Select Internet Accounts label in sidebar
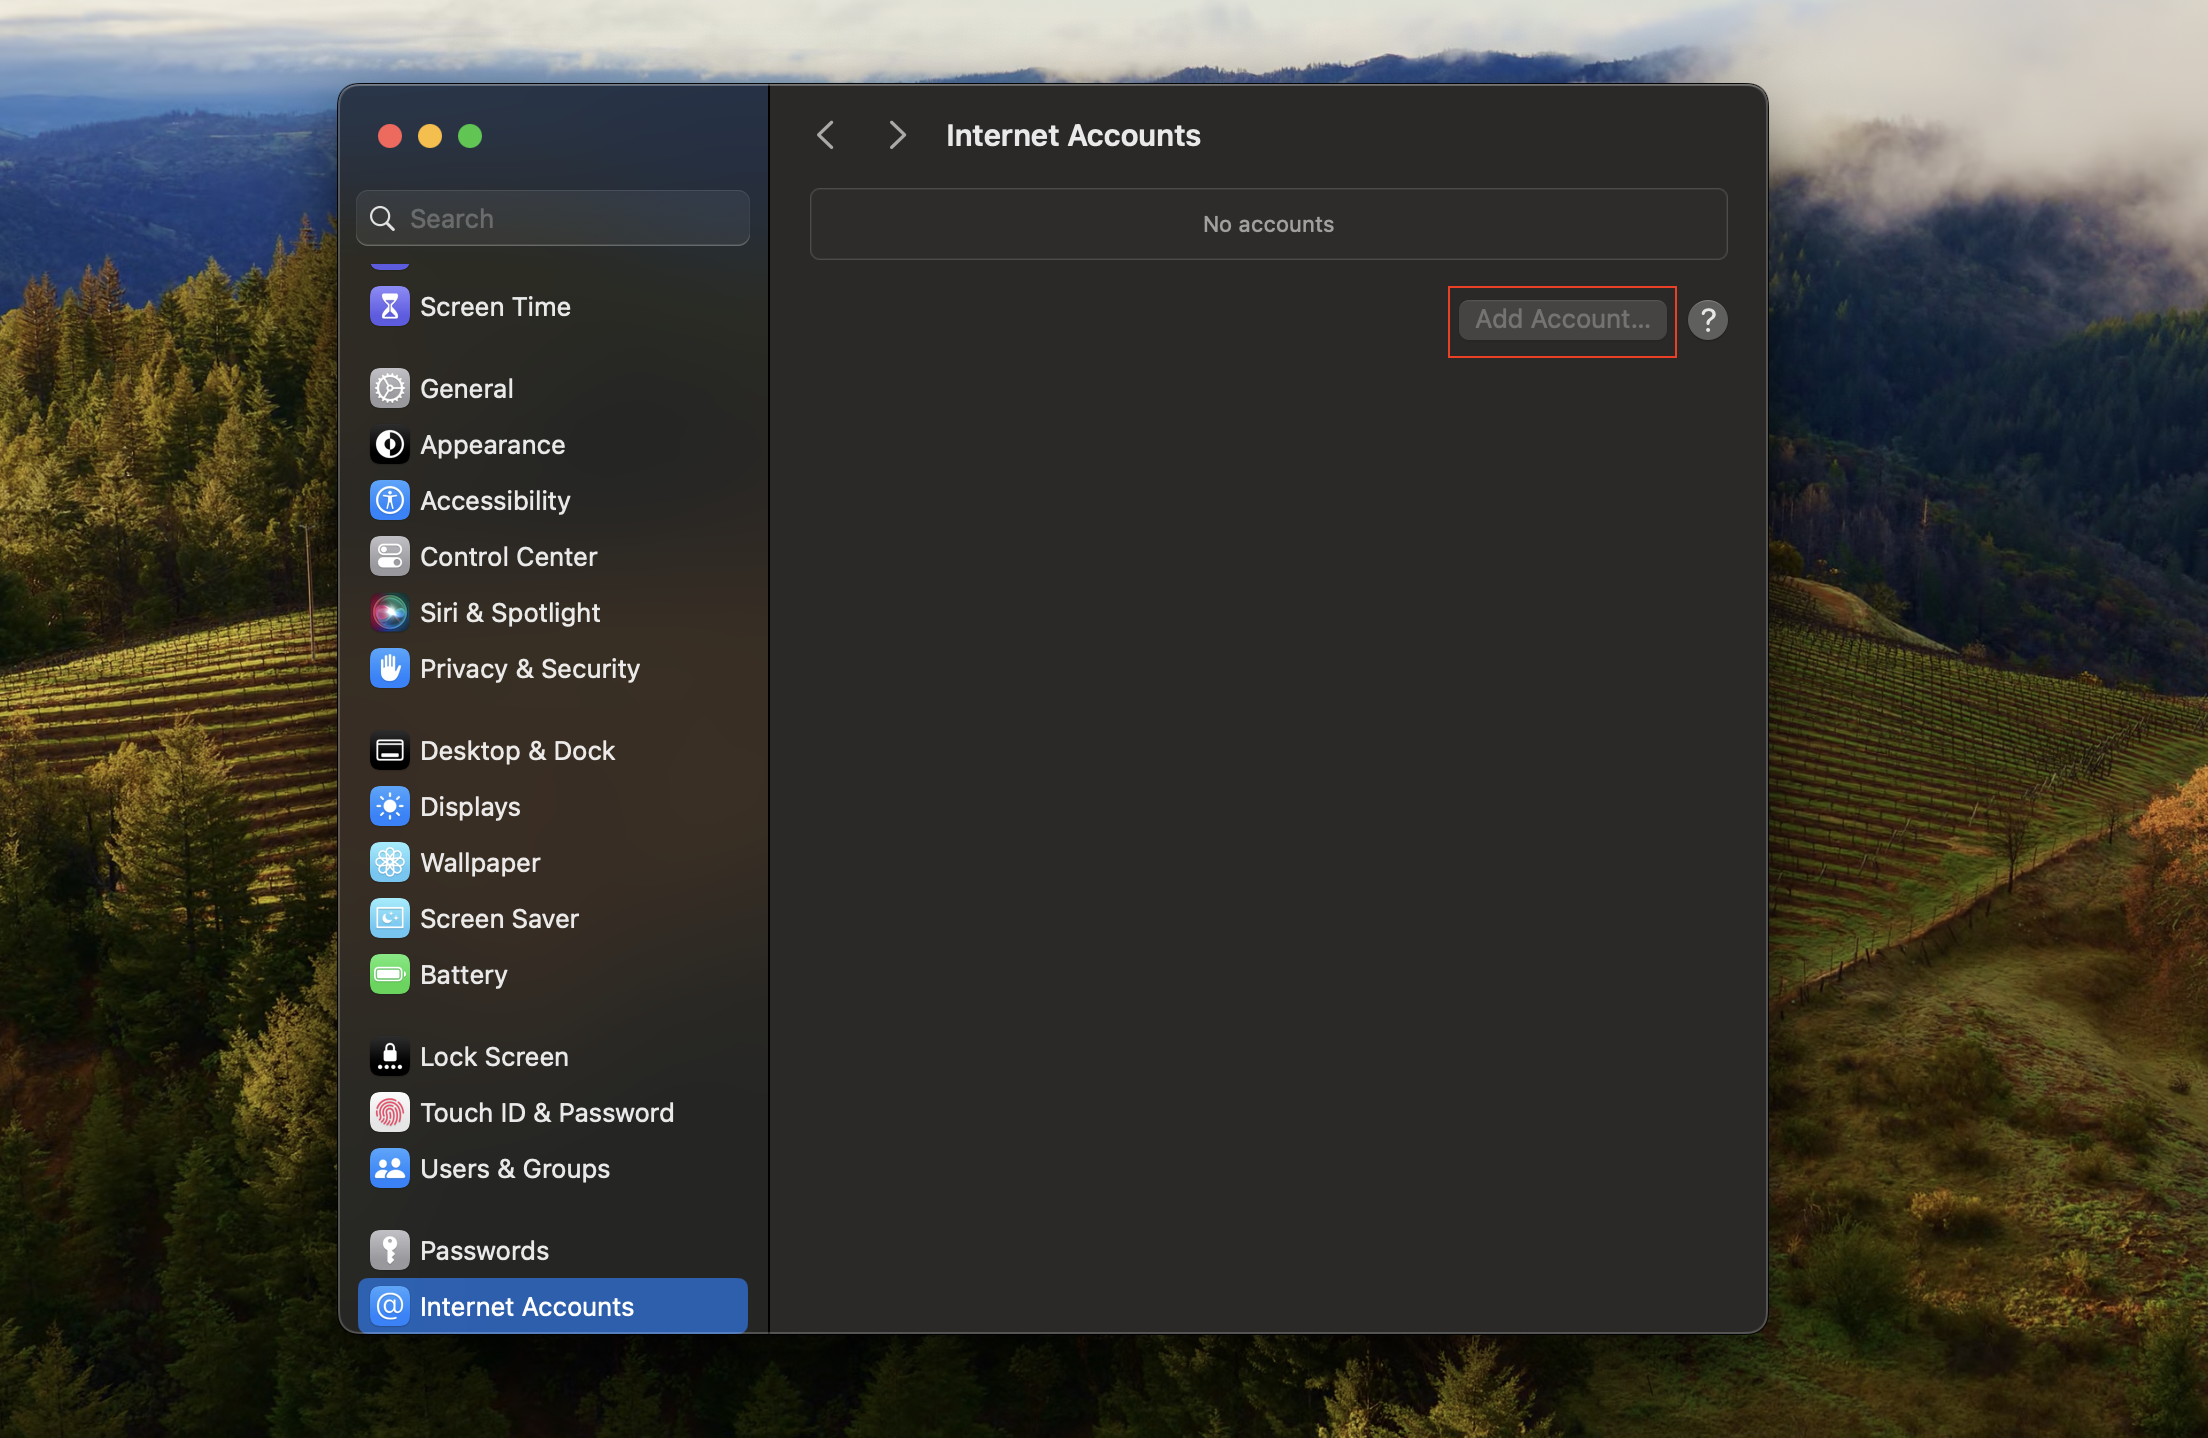Viewport: 2208px width, 1438px height. (x=527, y=1307)
